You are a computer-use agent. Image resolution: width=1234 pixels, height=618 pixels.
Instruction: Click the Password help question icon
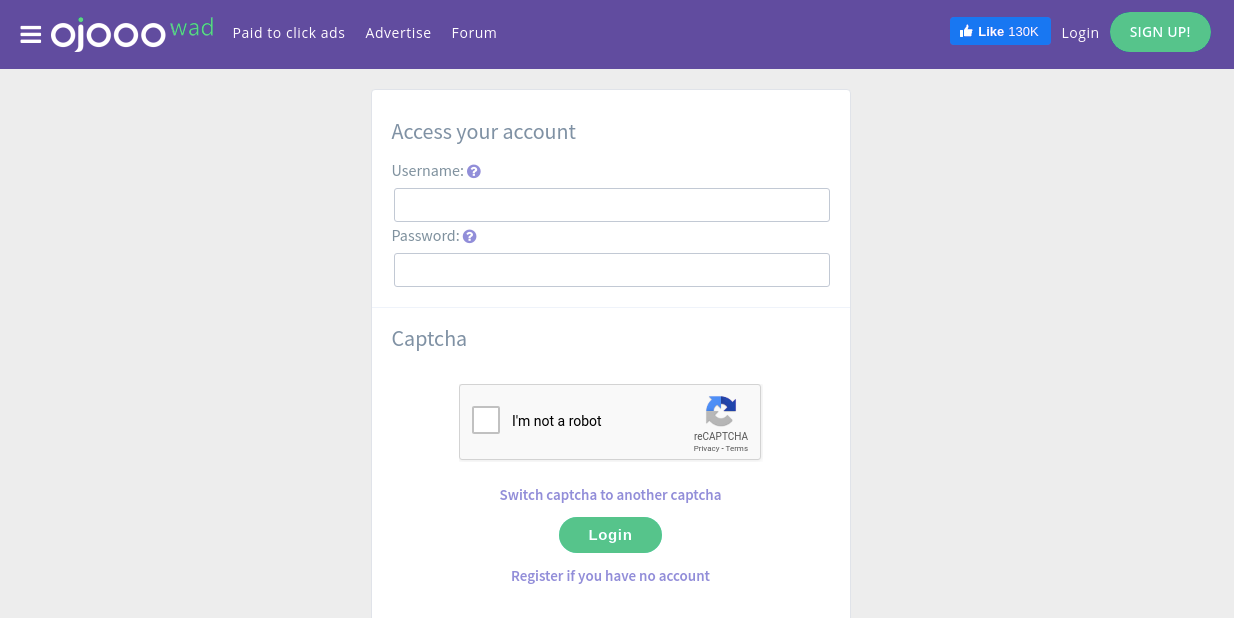click(470, 237)
